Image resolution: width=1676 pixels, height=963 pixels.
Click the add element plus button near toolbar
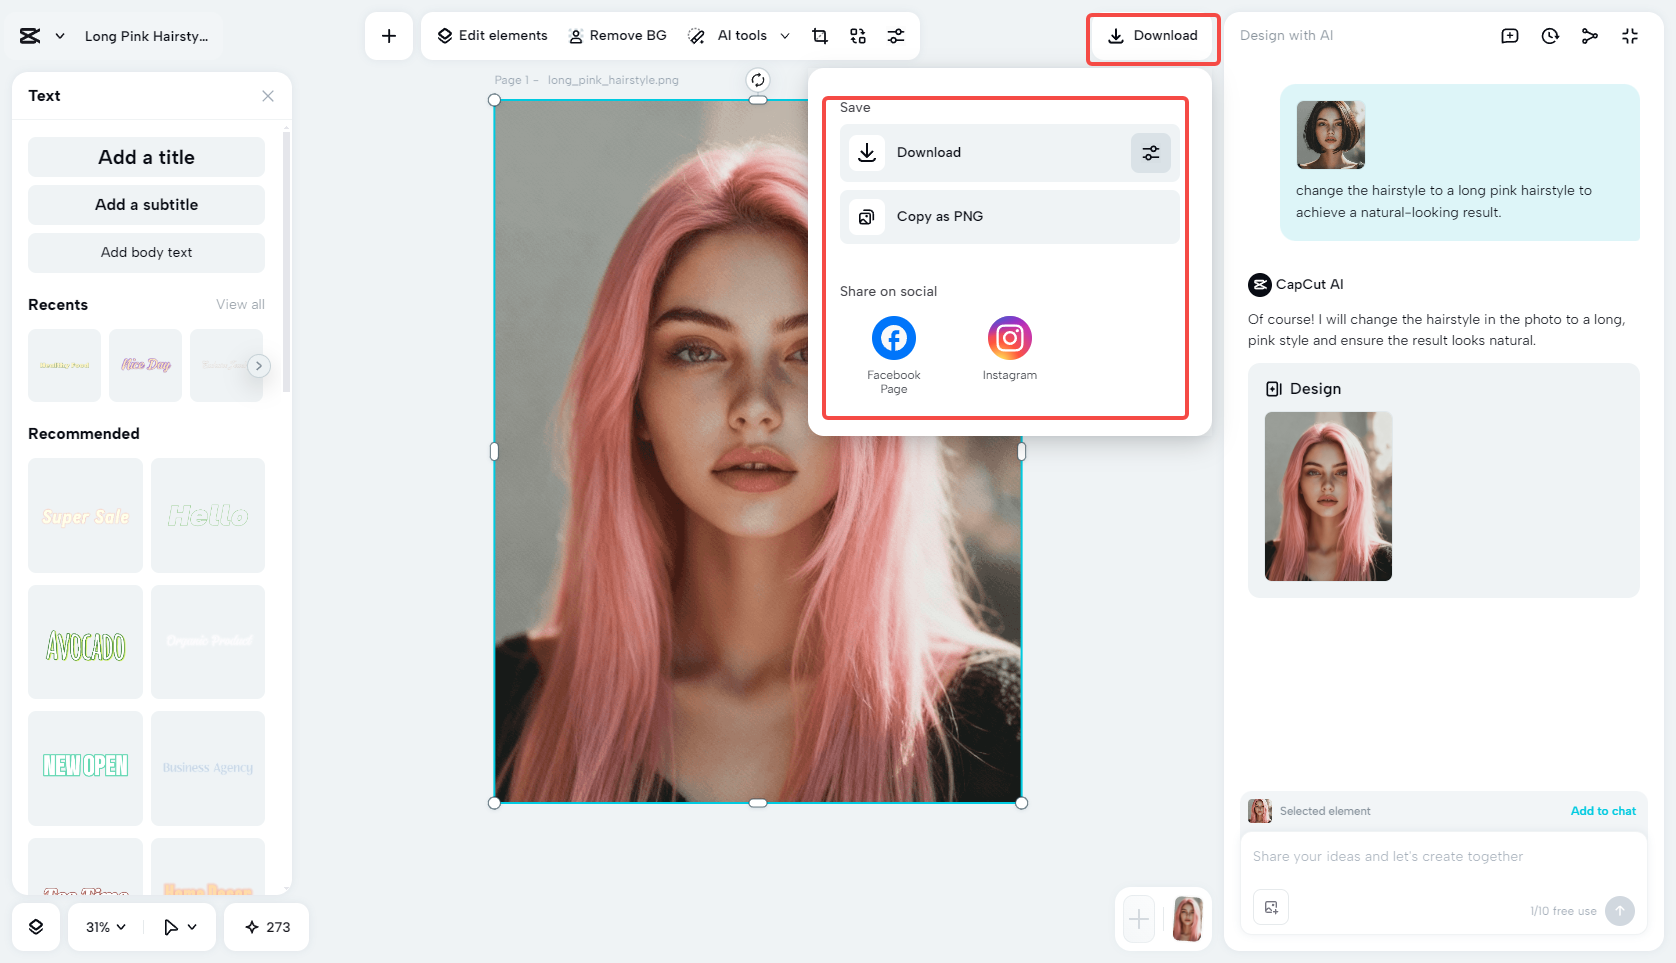[388, 35]
